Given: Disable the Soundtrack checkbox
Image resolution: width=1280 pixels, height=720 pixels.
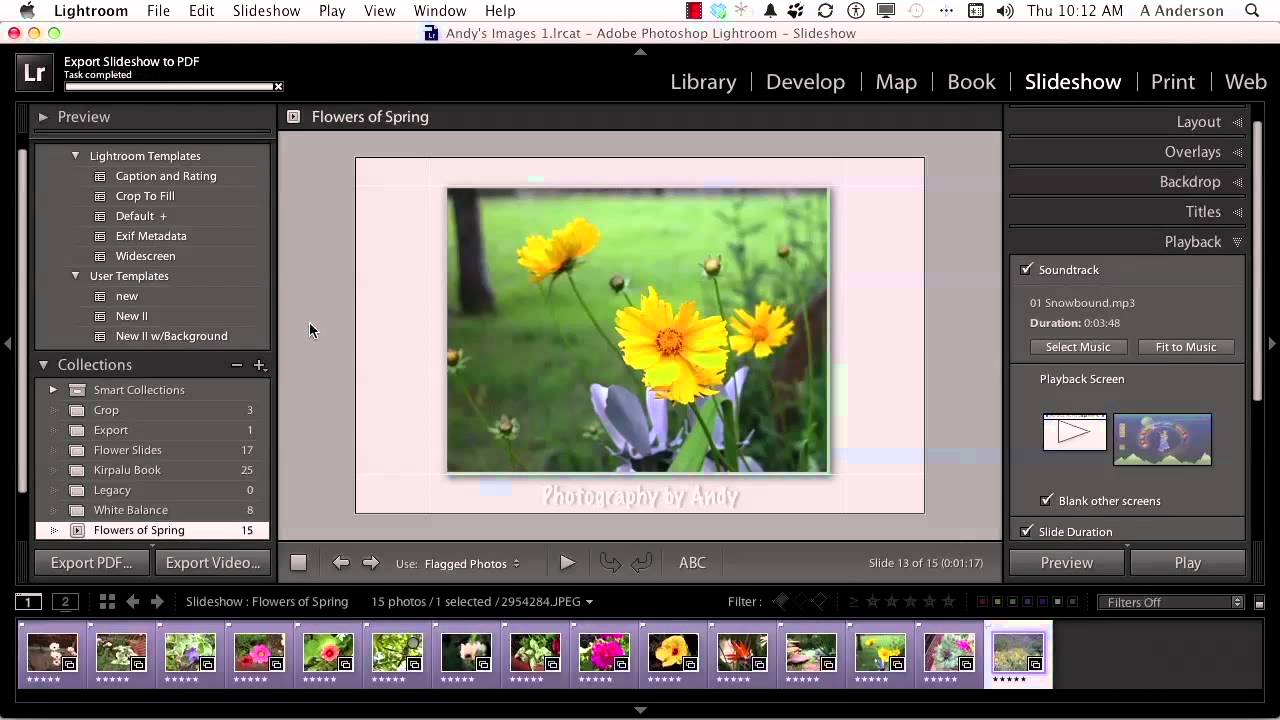Looking at the screenshot, I should point(1026,270).
